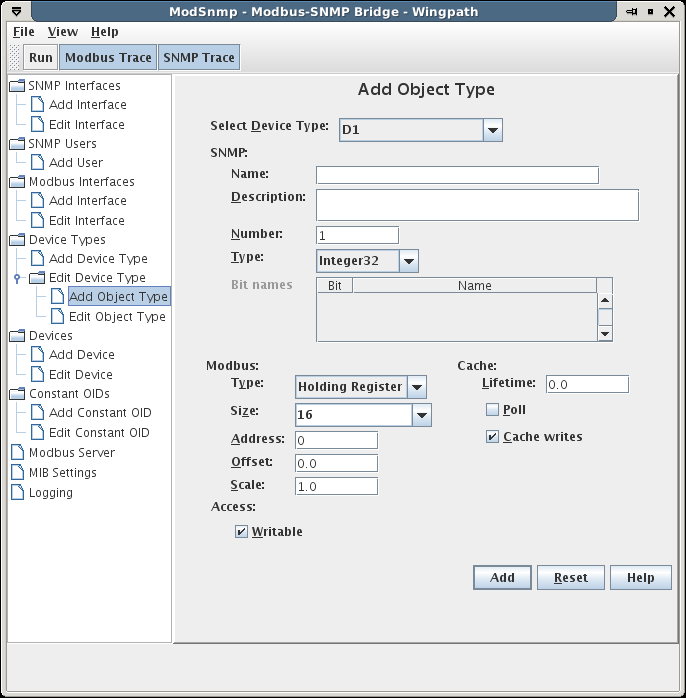Screen dimensions: 686x698
Task: Open the Help menu
Action: coord(105,32)
